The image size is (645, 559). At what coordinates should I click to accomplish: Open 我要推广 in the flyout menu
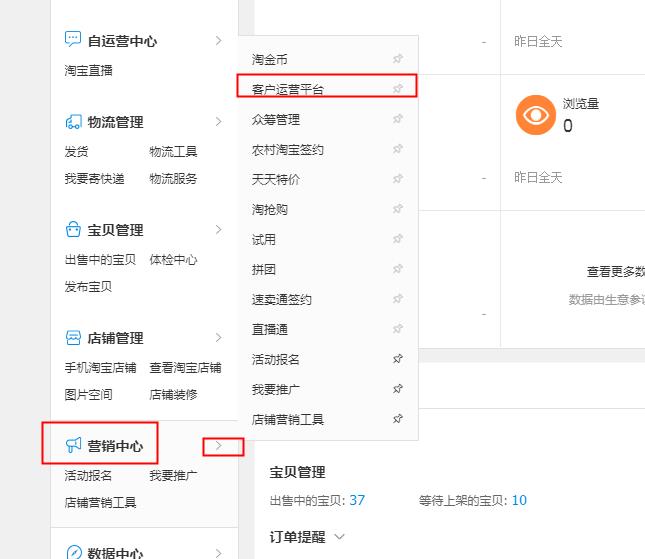pos(276,390)
